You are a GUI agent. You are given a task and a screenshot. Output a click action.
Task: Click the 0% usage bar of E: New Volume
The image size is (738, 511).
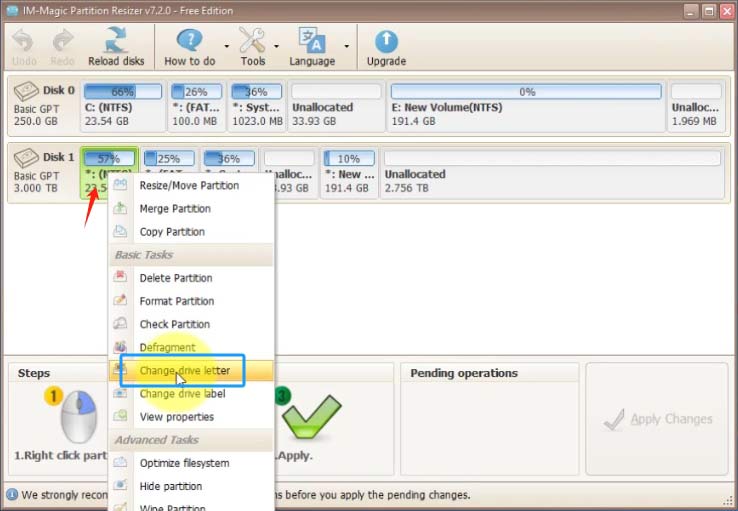(x=526, y=91)
